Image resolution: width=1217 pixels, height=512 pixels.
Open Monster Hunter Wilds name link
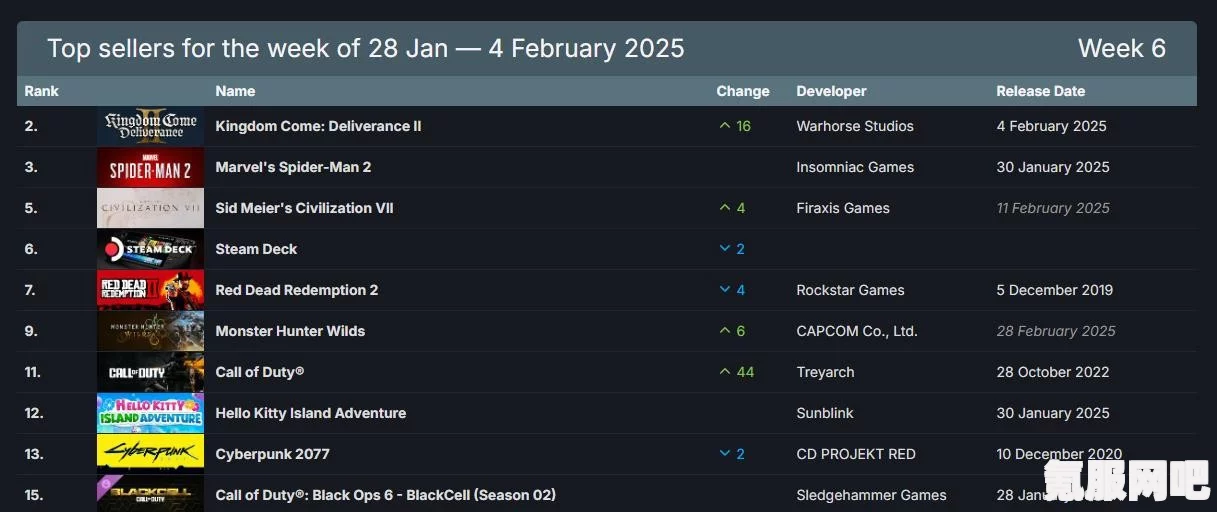290,331
